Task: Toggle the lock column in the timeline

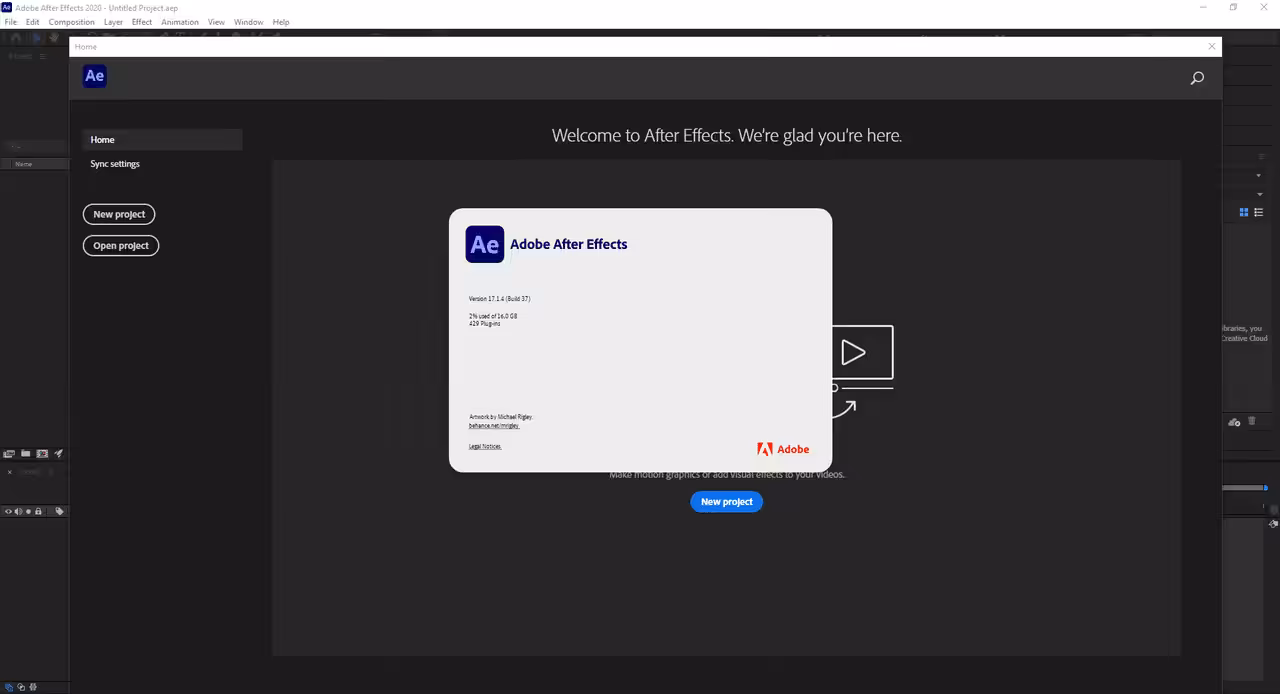Action: pyautogui.click(x=38, y=511)
